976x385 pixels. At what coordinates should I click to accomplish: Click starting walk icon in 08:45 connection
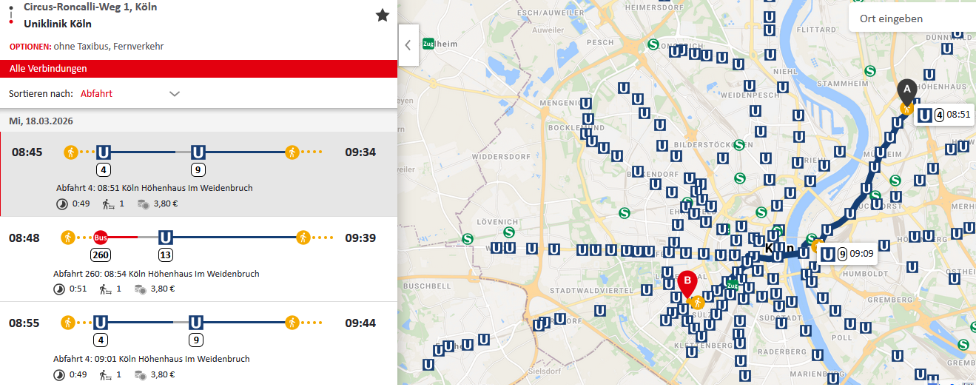(x=71, y=152)
